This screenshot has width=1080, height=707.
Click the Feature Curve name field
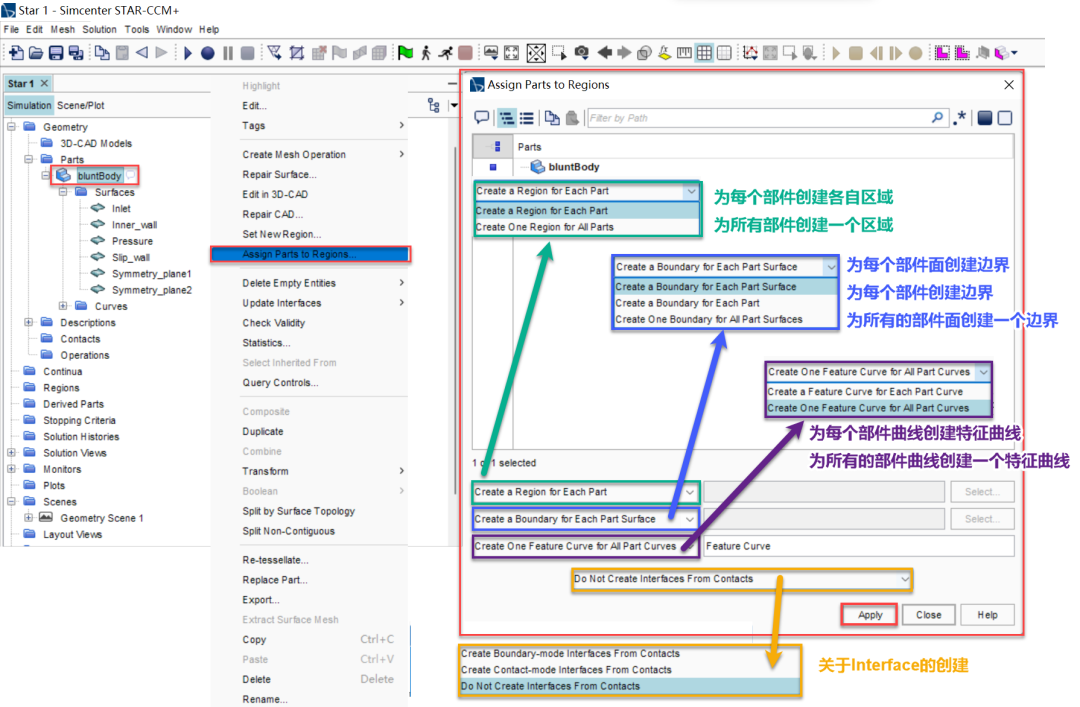pos(858,546)
